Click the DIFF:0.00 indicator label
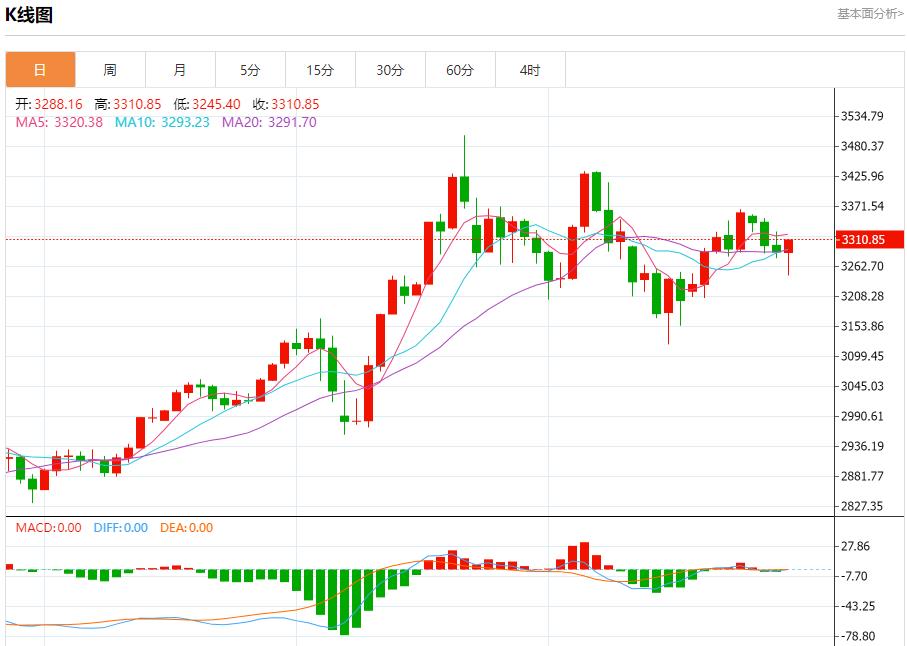 coord(120,528)
